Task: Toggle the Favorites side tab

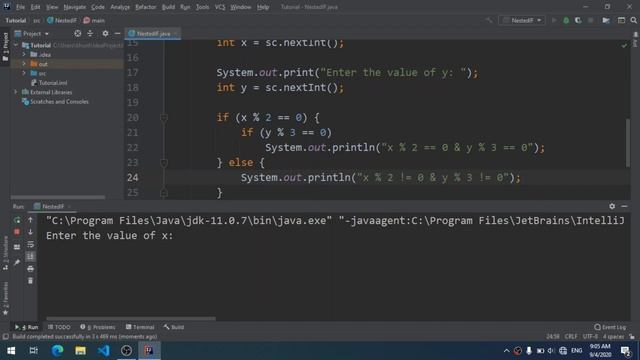Action: tap(5, 298)
